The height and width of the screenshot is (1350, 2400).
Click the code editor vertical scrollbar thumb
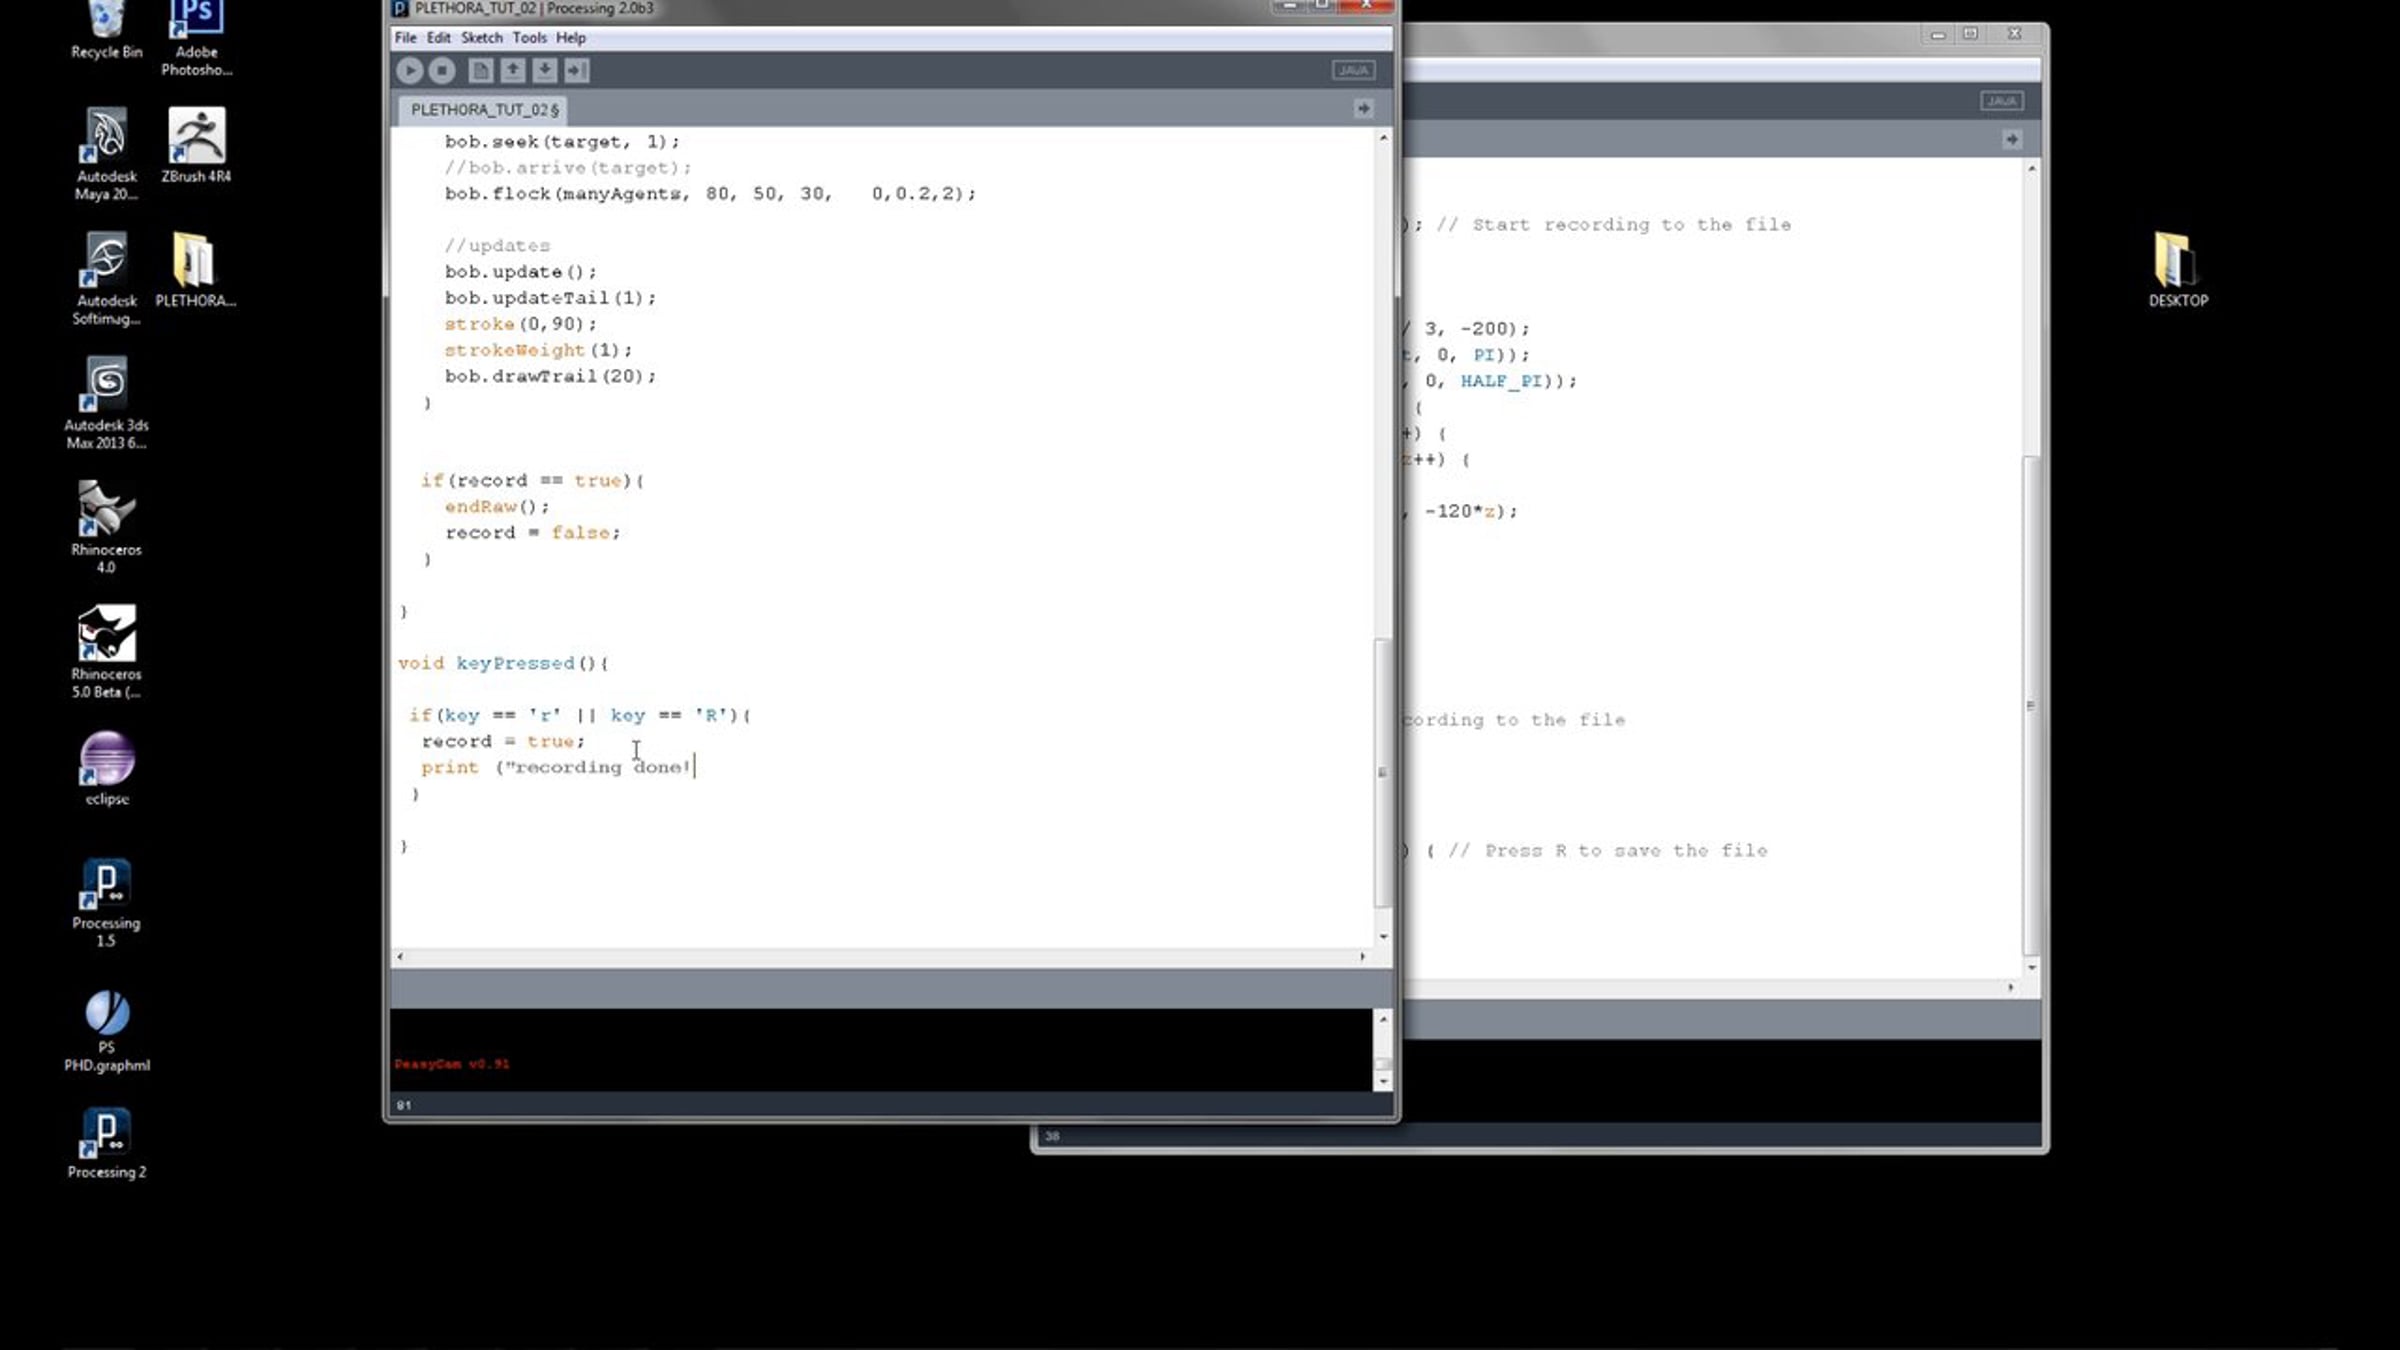click(x=1382, y=770)
